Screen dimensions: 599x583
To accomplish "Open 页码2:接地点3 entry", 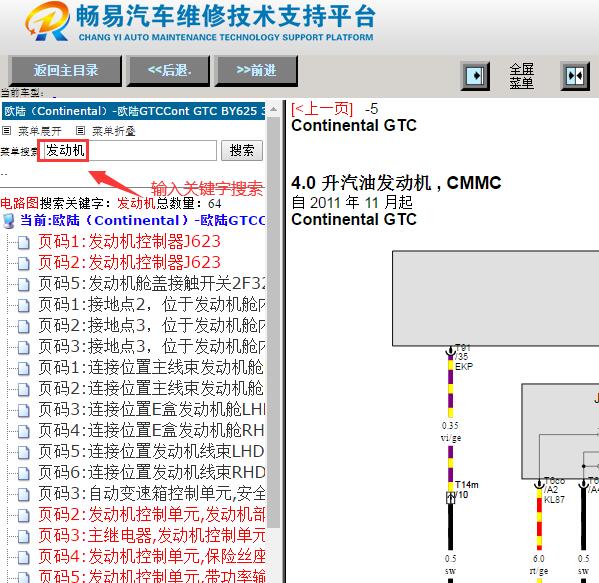I will (152, 326).
